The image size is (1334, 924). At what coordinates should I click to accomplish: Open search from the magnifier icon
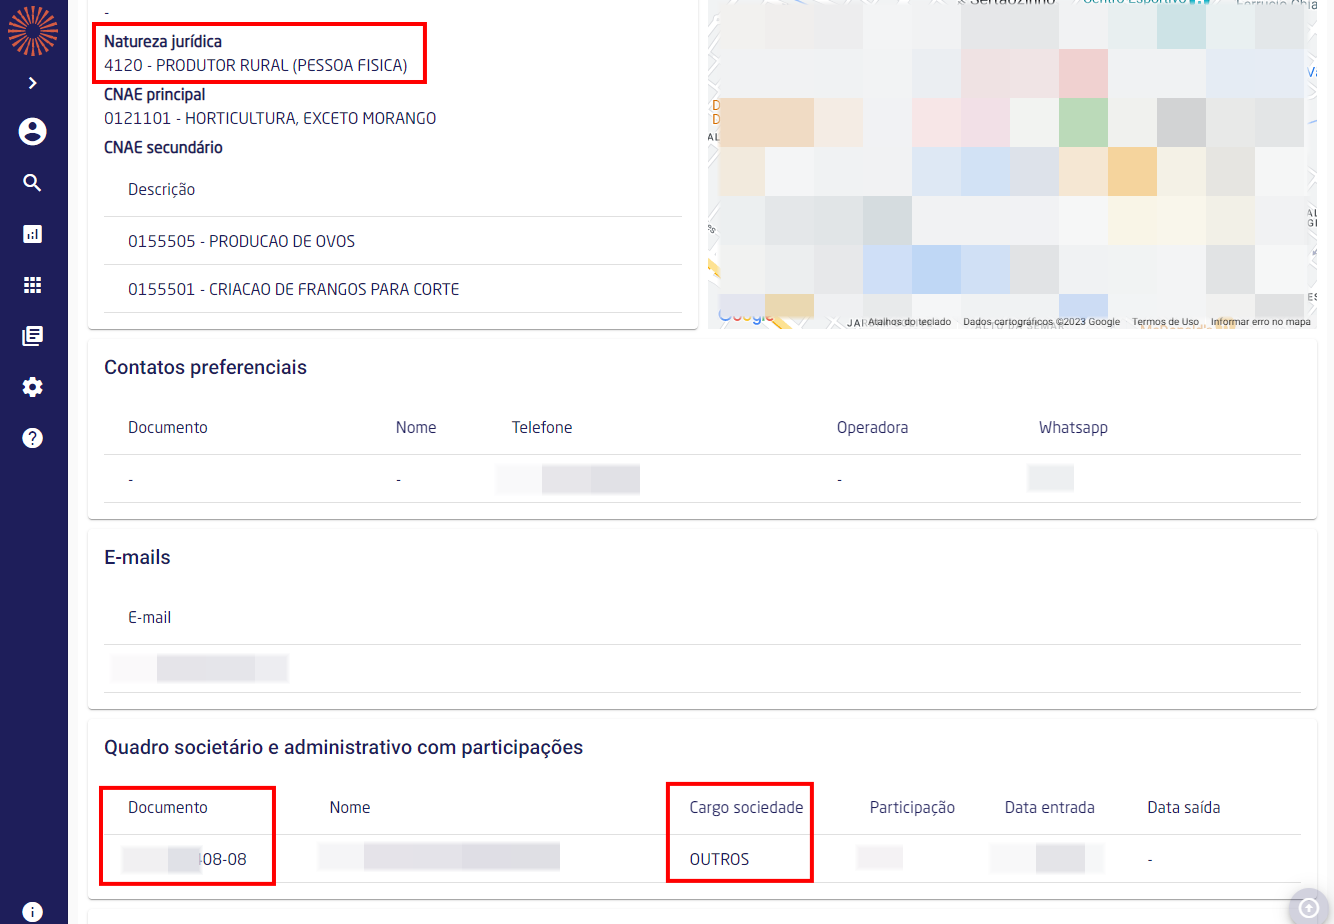pos(33,182)
